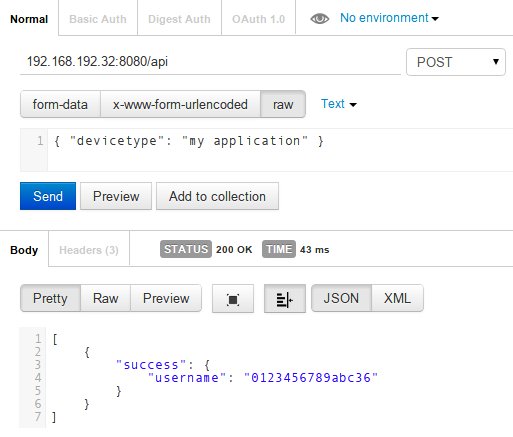
Task: Click the TIME label badge
Action: (279, 249)
